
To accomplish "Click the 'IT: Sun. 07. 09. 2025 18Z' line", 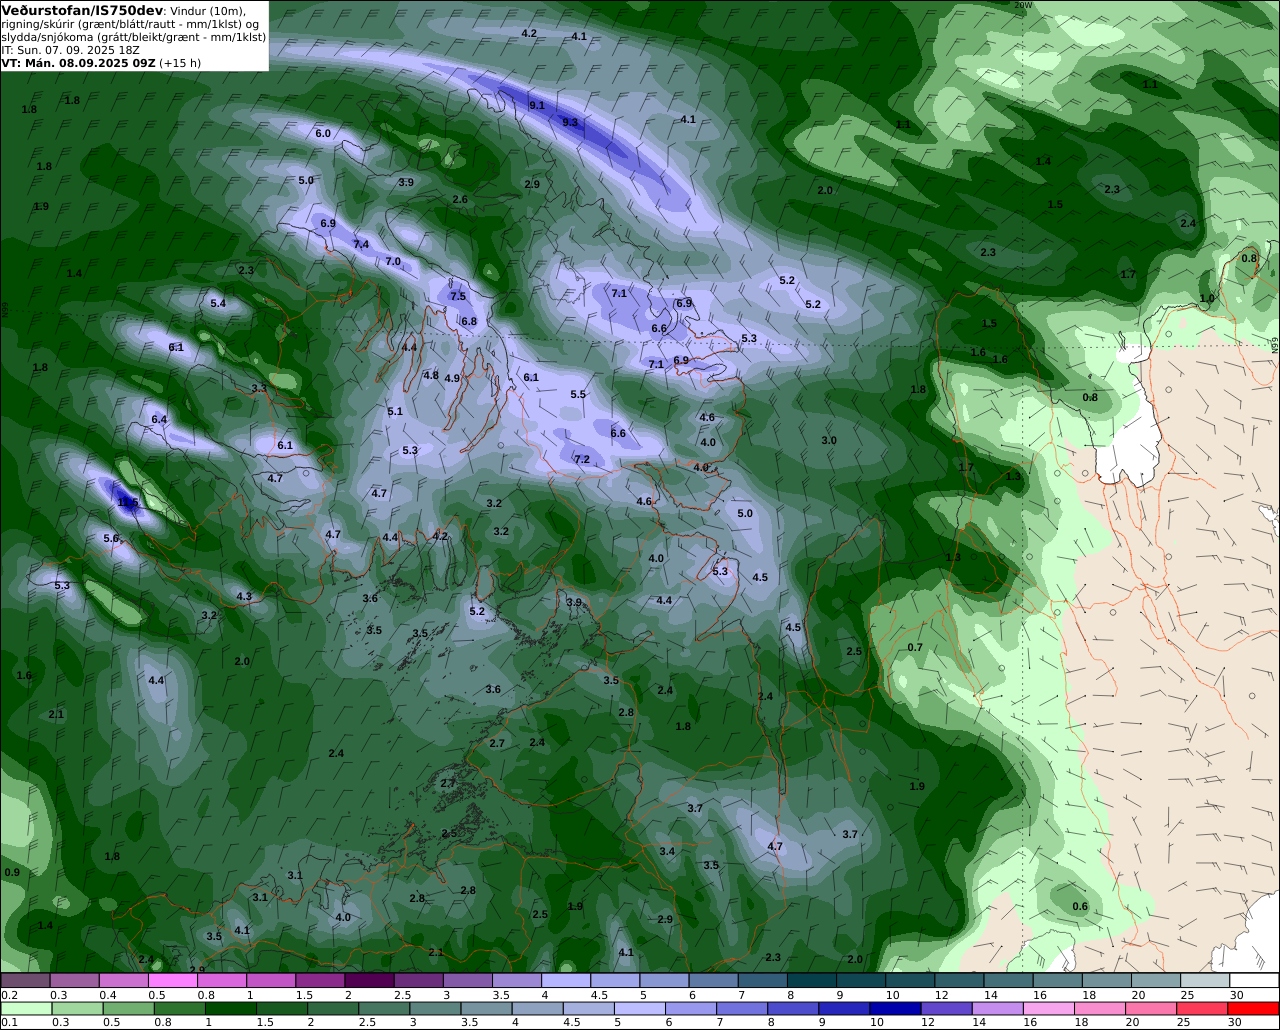I will tap(70, 49).
